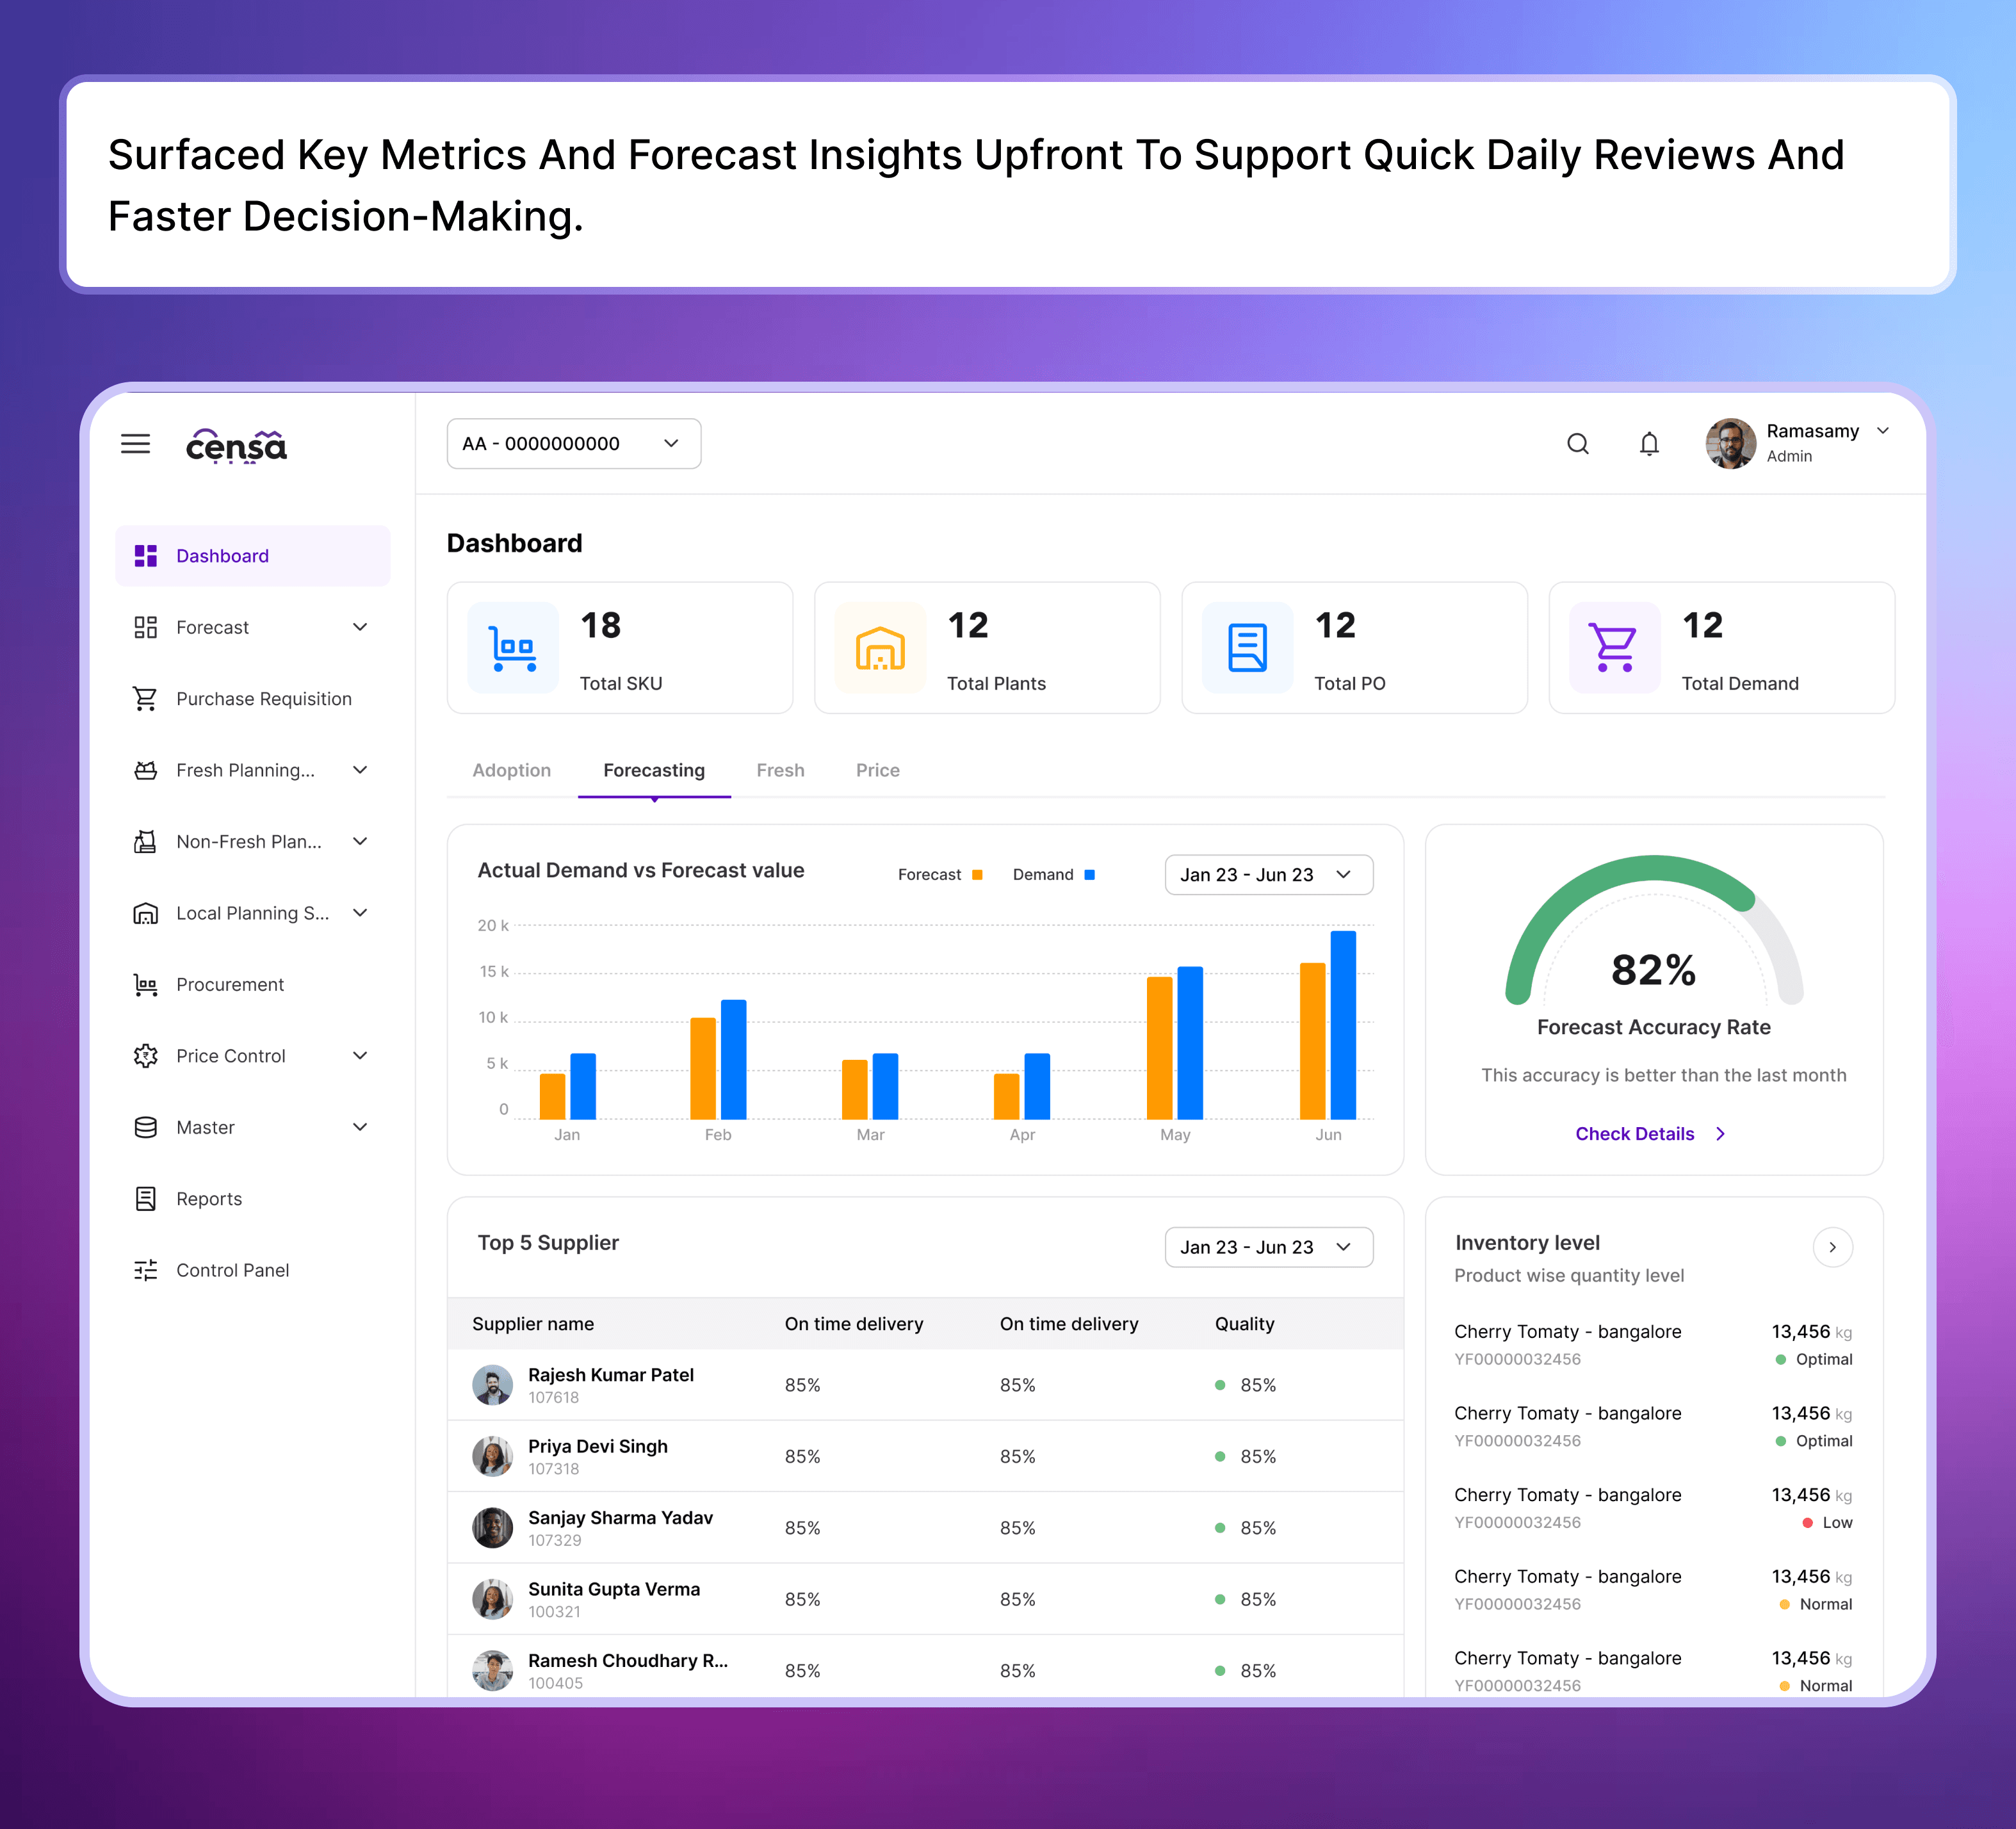This screenshot has height=1829, width=2016.
Task: Click the orange Forecast legend swatch
Action: [x=977, y=875]
